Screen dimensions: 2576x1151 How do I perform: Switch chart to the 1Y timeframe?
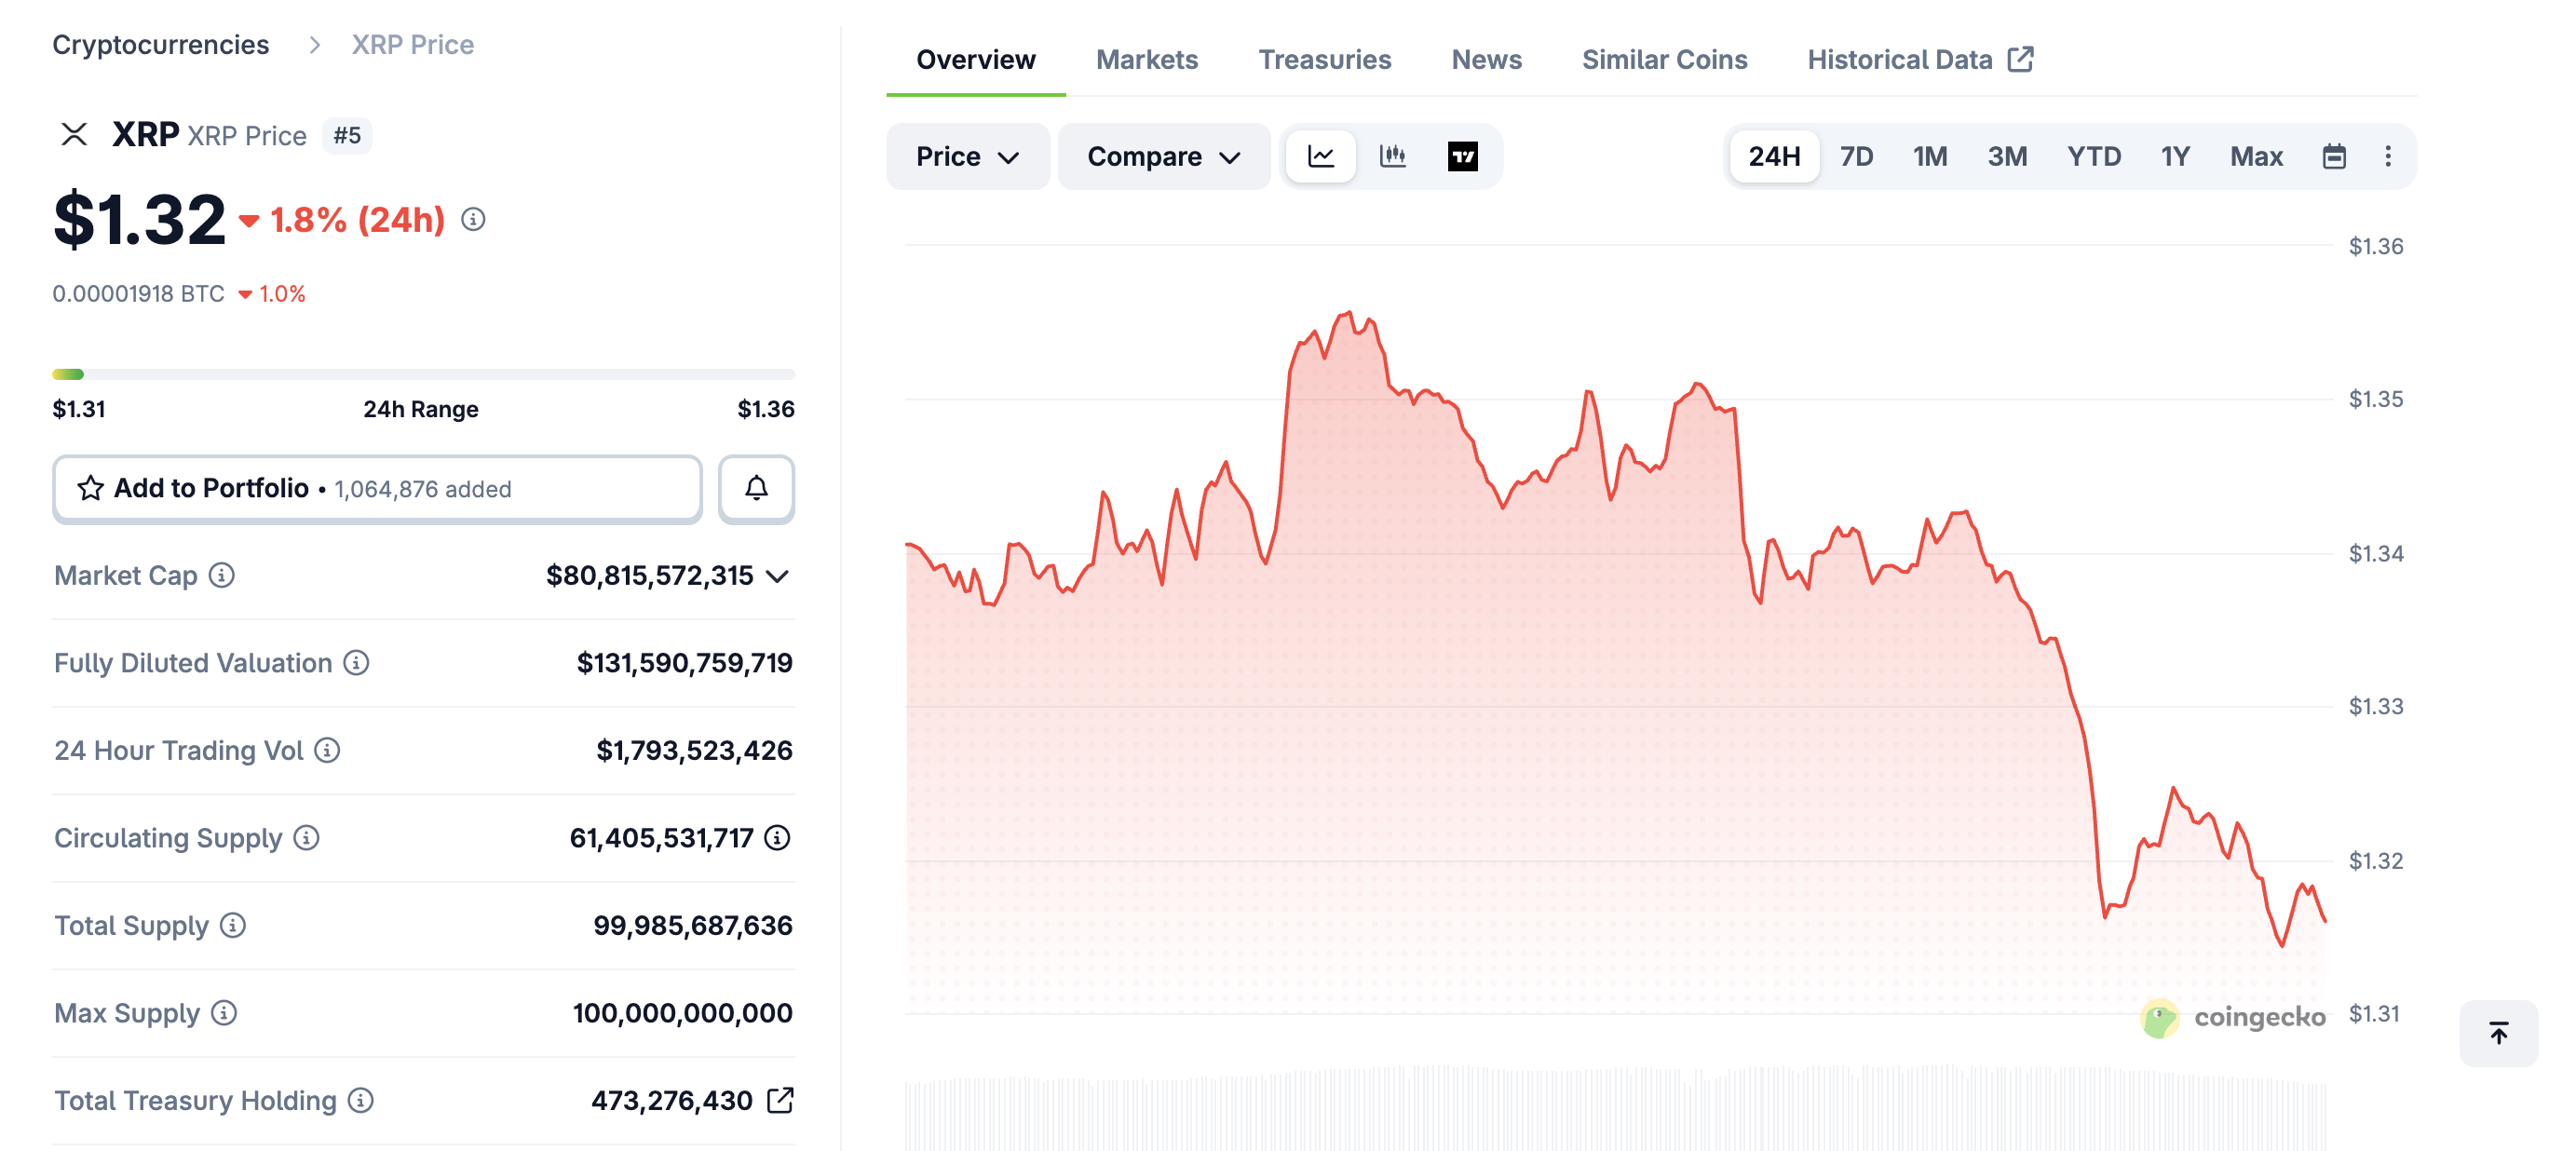2174,156
